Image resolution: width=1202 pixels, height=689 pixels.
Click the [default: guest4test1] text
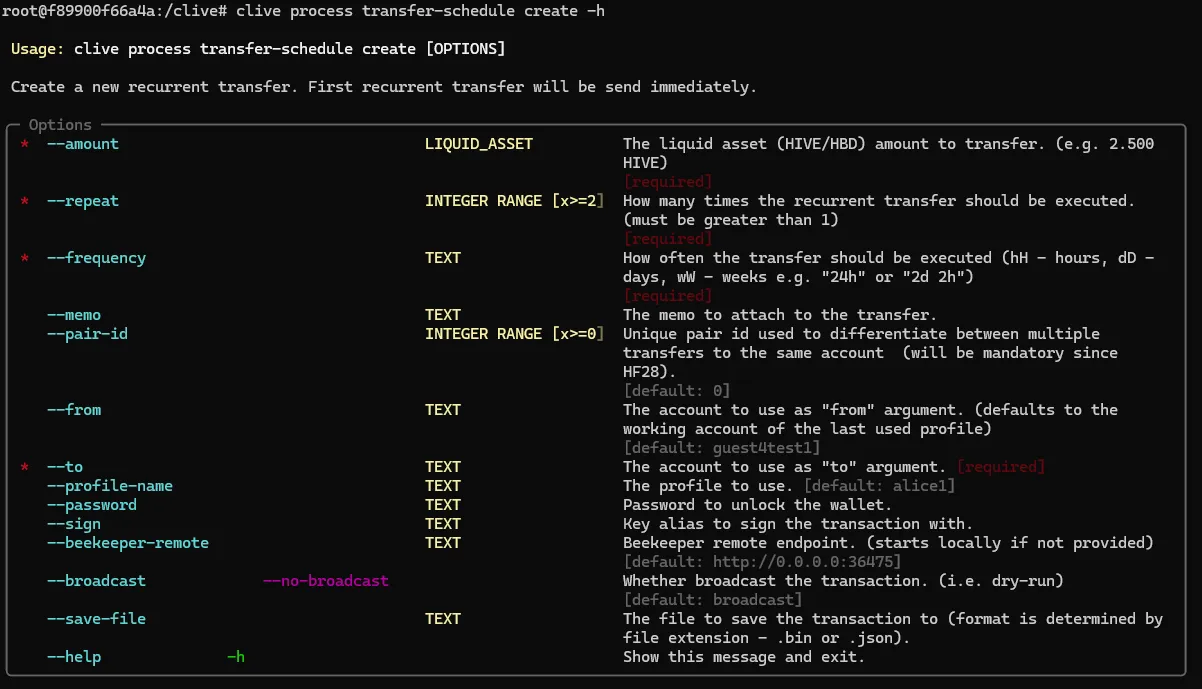pyautogui.click(x=722, y=448)
